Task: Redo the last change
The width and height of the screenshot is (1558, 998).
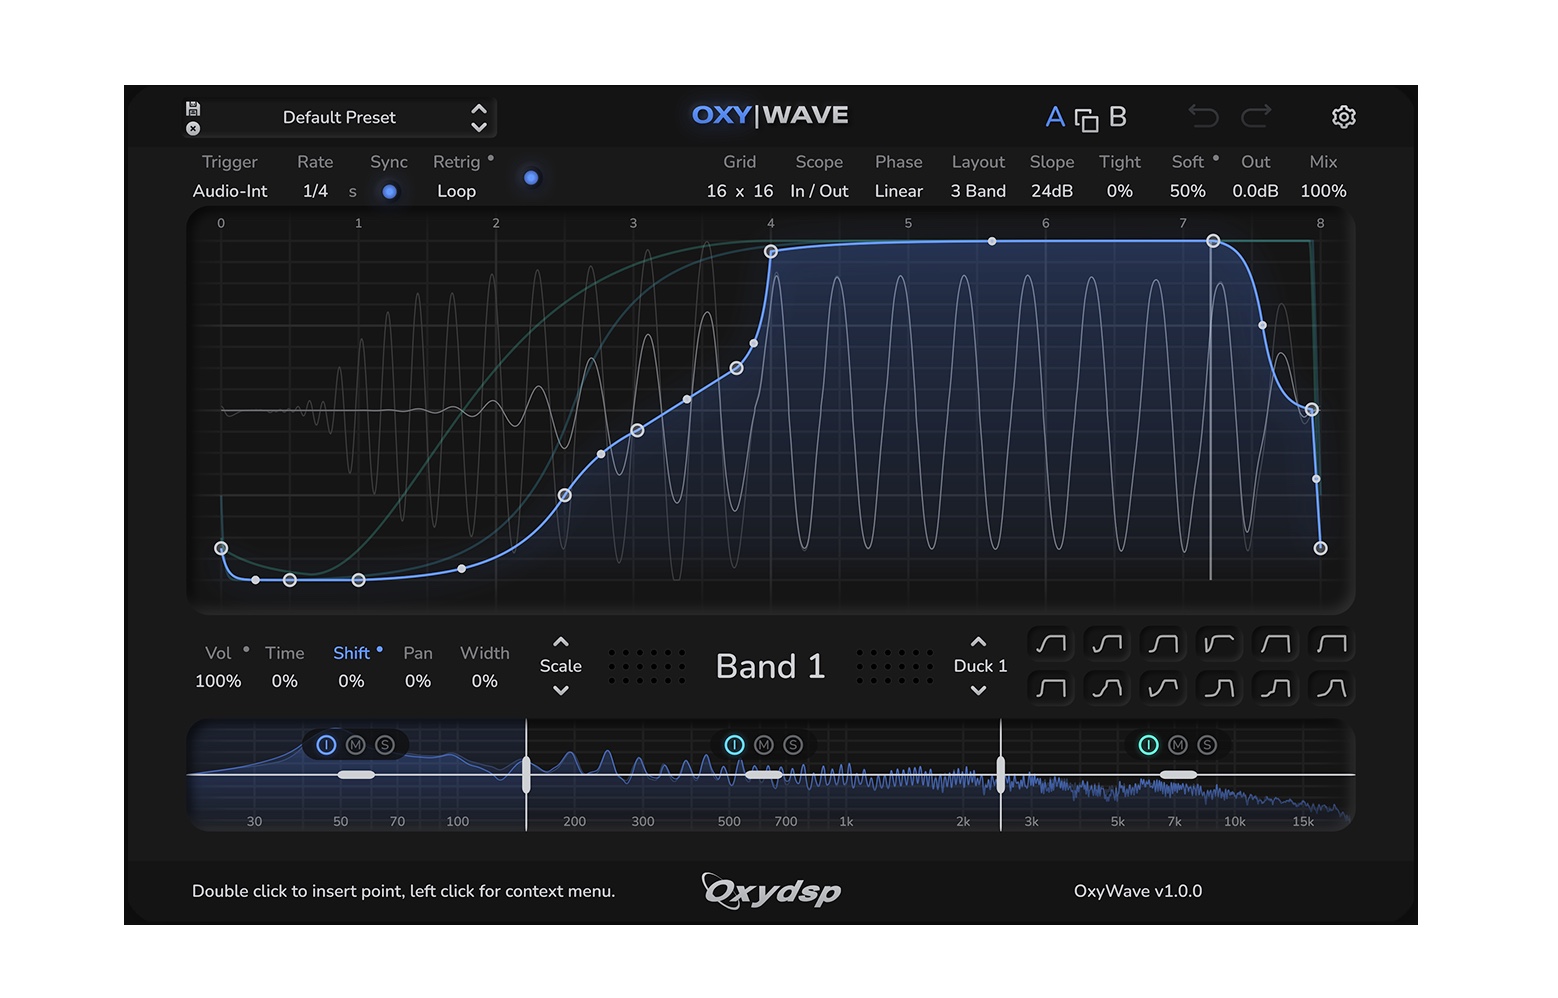Action: pyautogui.click(x=1257, y=117)
